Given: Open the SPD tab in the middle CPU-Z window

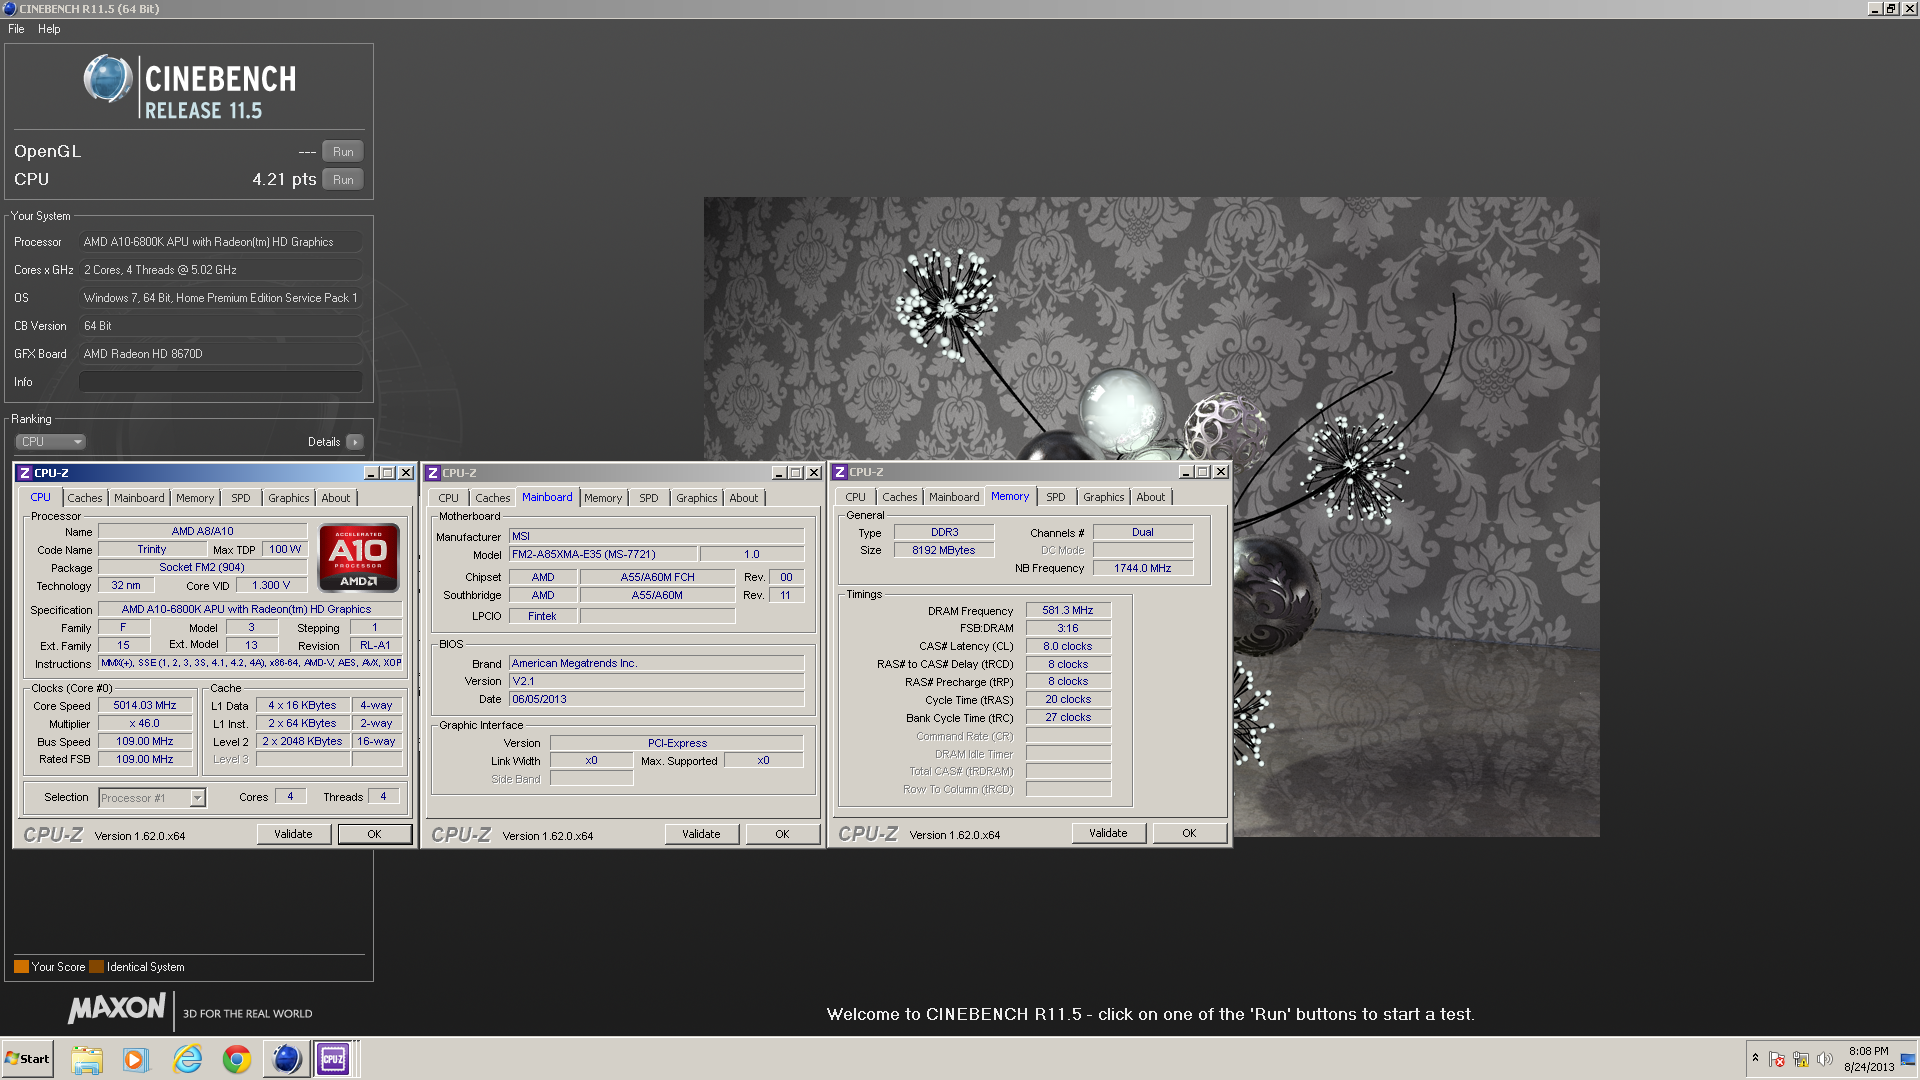Looking at the screenshot, I should [649, 498].
